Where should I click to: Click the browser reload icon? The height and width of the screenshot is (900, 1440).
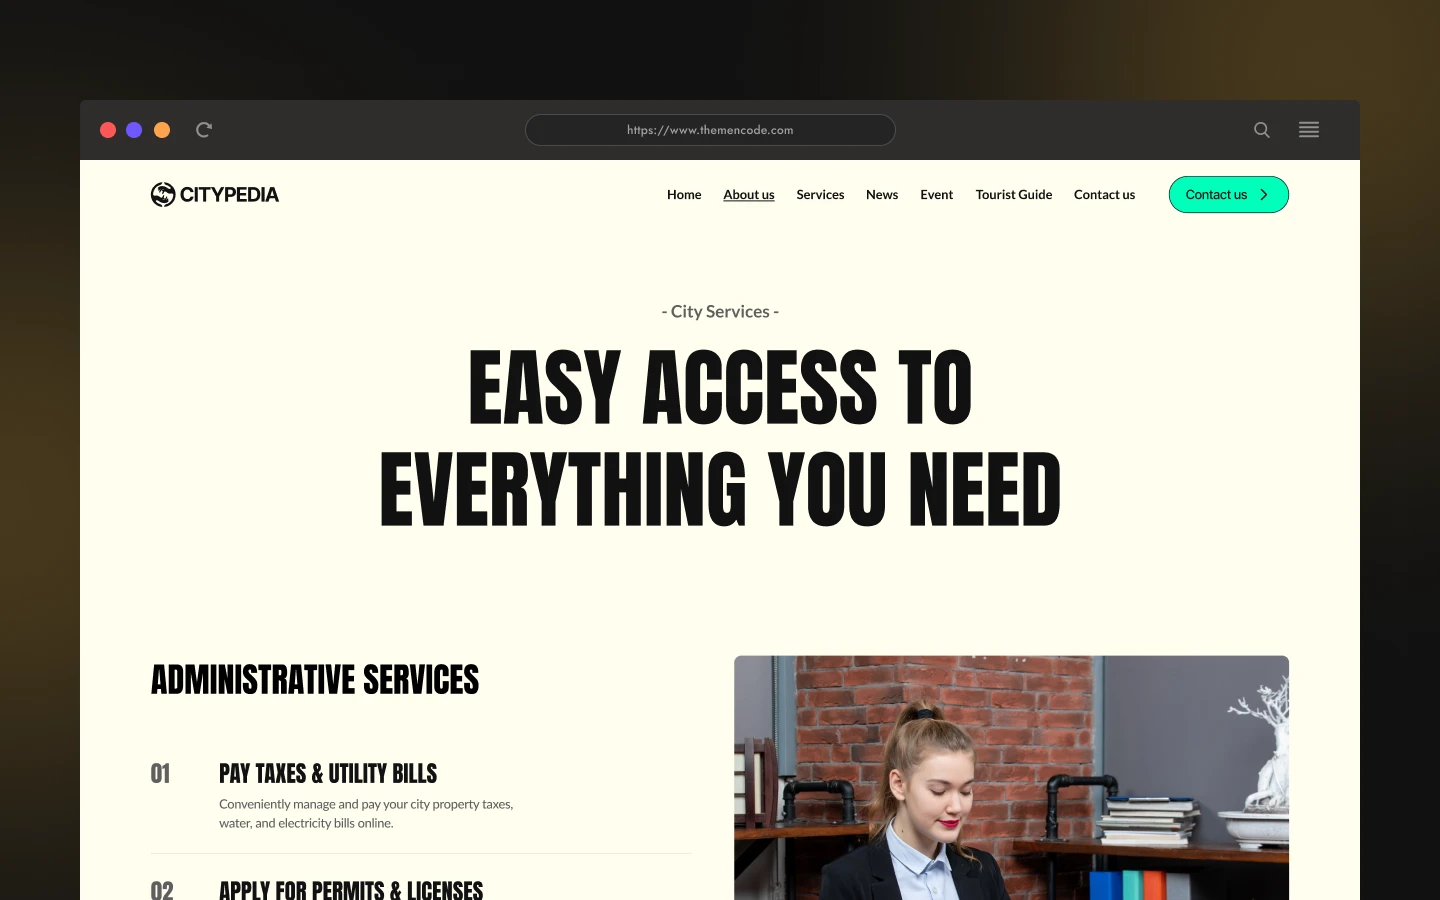pos(204,130)
